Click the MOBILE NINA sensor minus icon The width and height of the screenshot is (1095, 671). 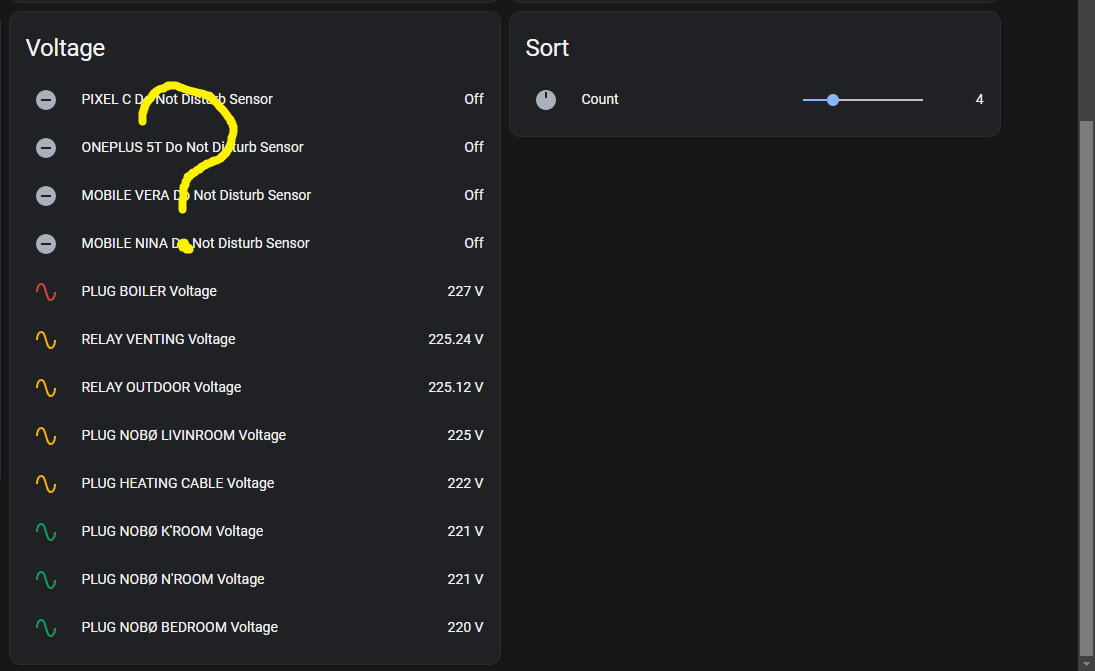[46, 243]
